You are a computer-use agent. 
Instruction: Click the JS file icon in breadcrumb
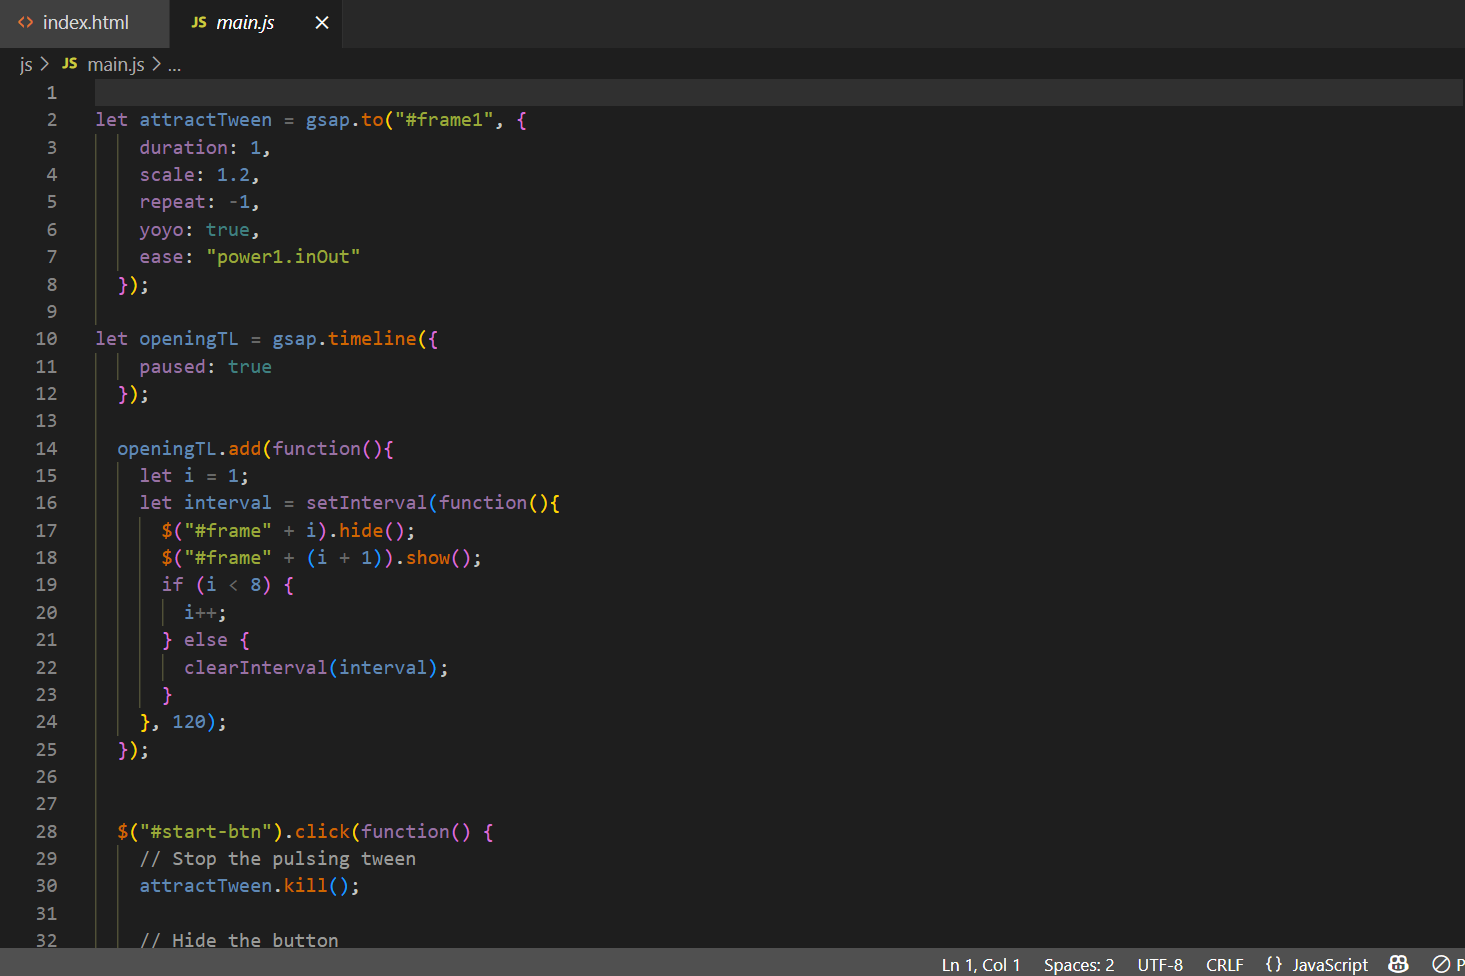click(x=69, y=64)
